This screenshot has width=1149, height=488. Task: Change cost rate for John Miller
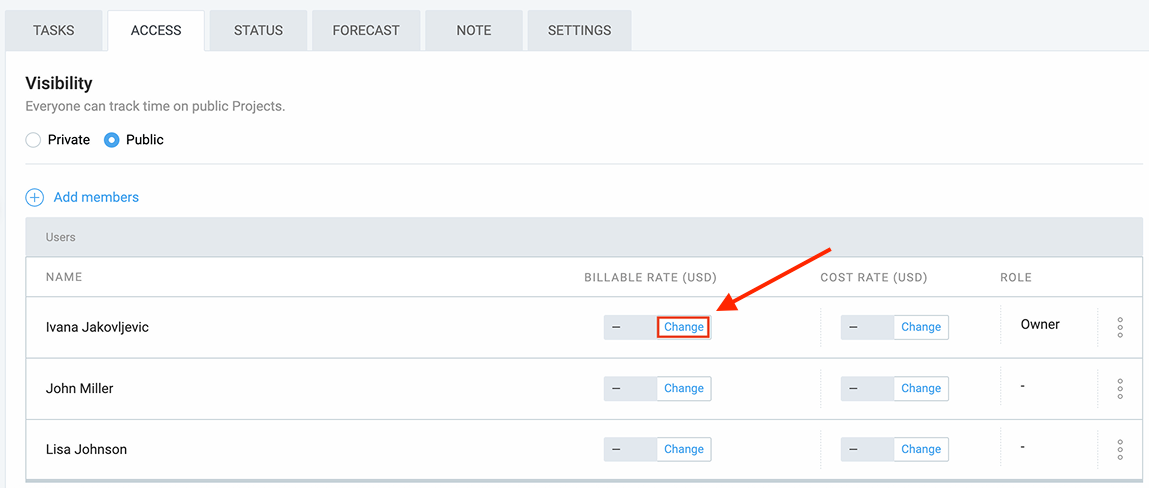(921, 388)
